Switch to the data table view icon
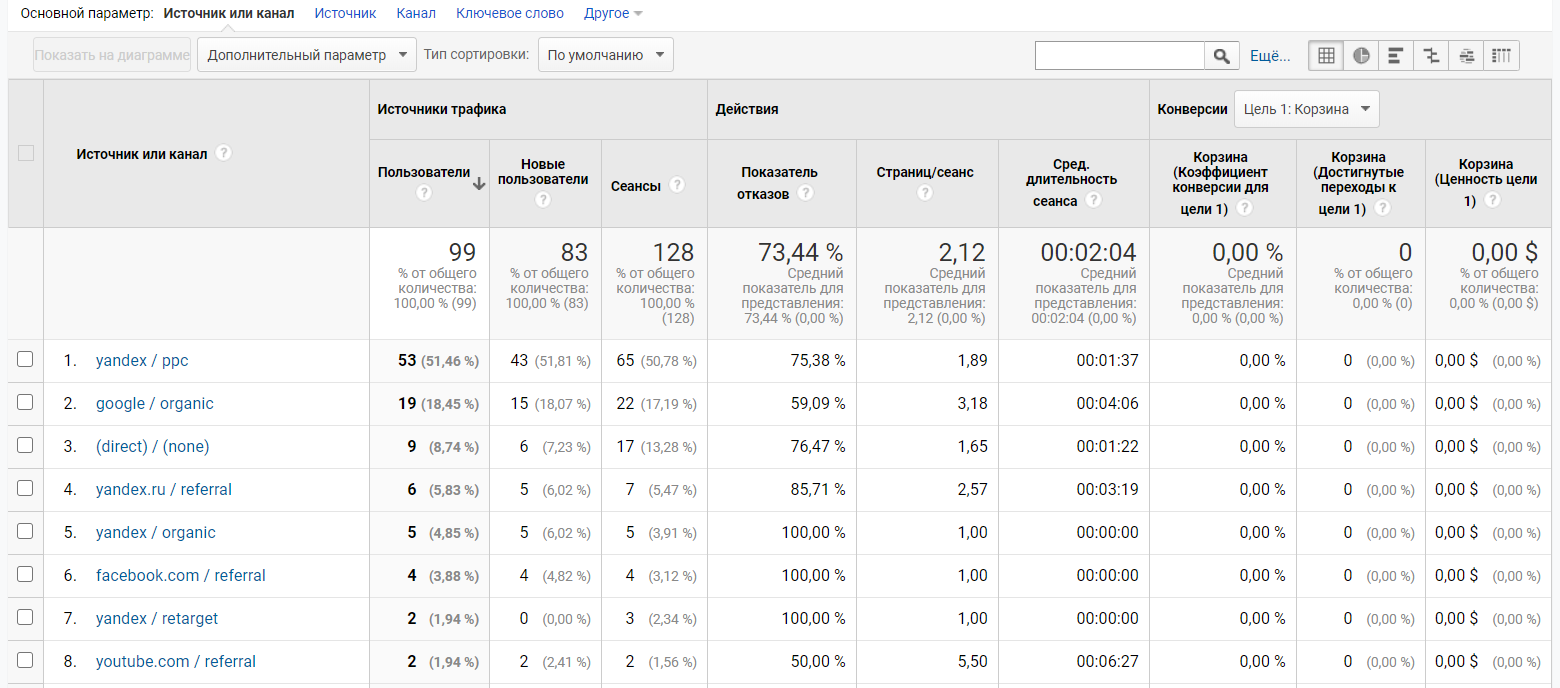Image resolution: width=1560 pixels, height=688 pixels. [1326, 56]
